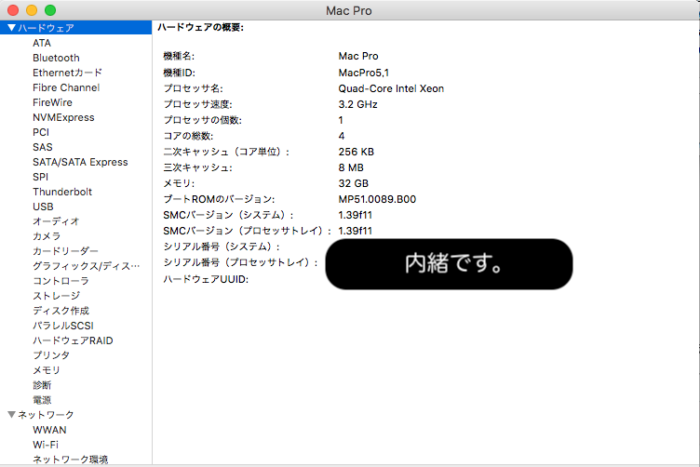Collapse the ハードウェア section triangle
Image resolution: width=700 pixels, height=467 pixels.
point(11,28)
